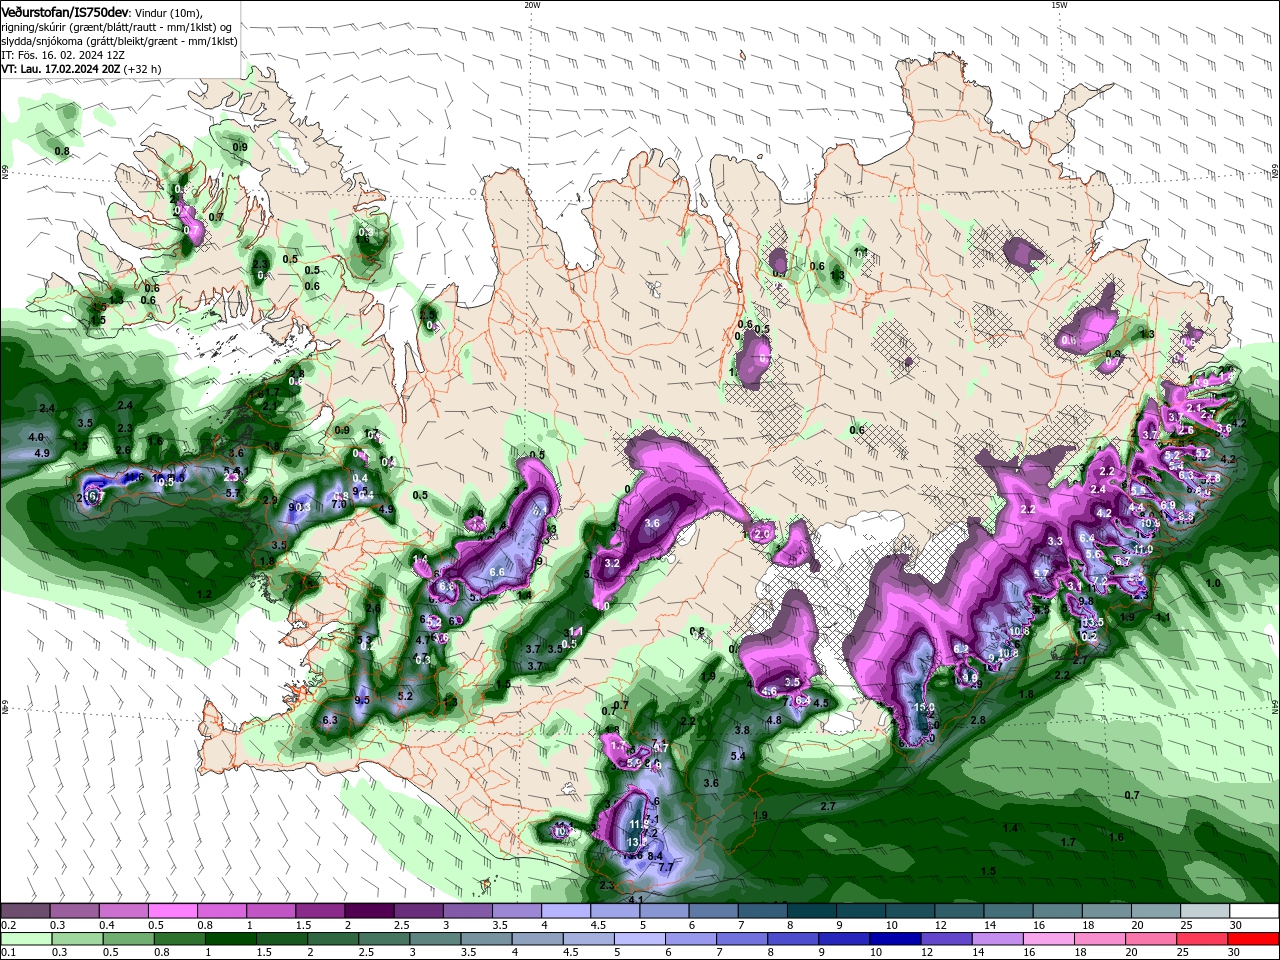Pick the white 30 swatch in top legend row
This screenshot has width=1280, height=960.
(1255, 911)
